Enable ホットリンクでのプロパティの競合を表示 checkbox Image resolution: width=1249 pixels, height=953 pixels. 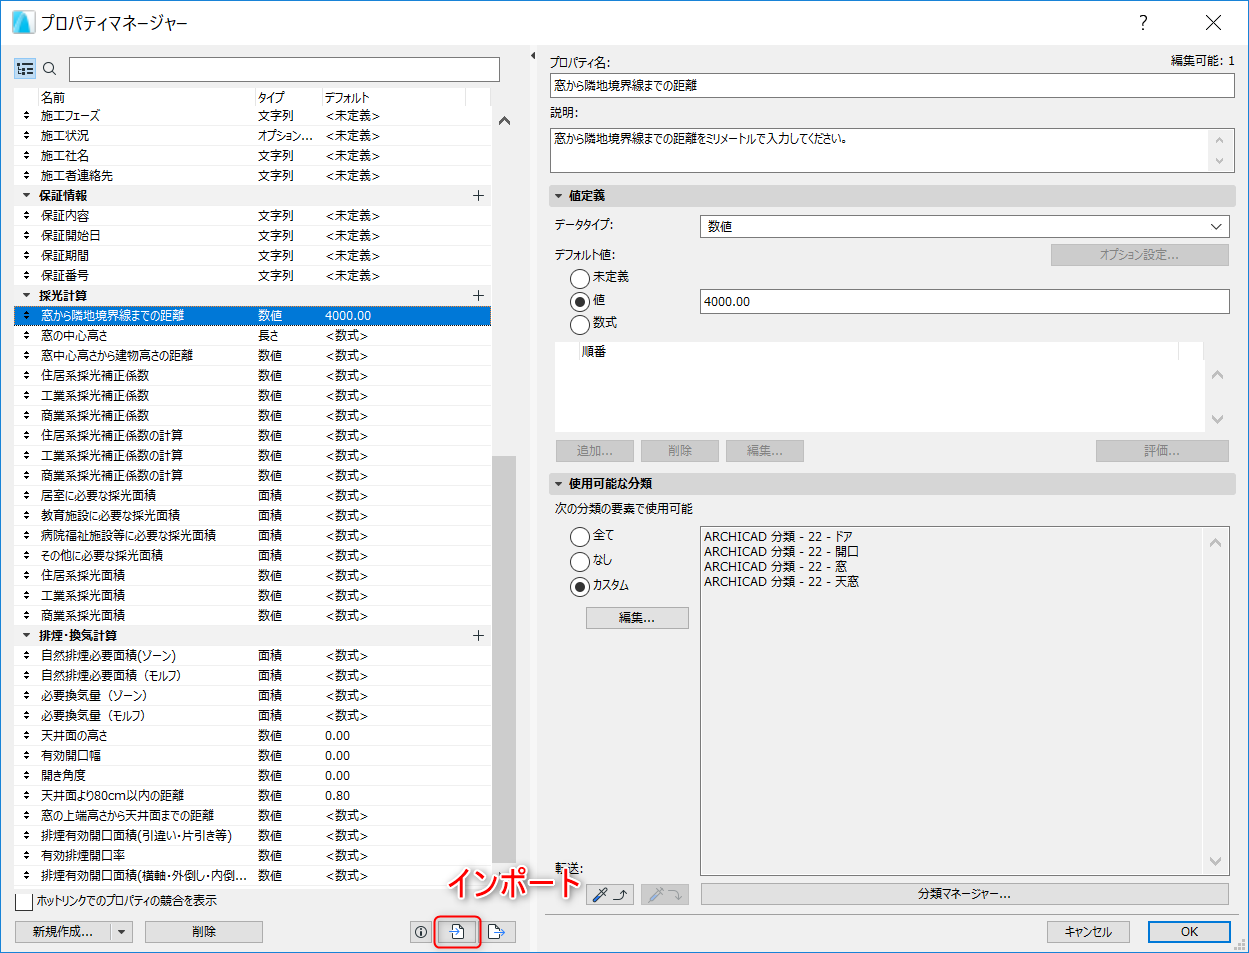(24, 901)
